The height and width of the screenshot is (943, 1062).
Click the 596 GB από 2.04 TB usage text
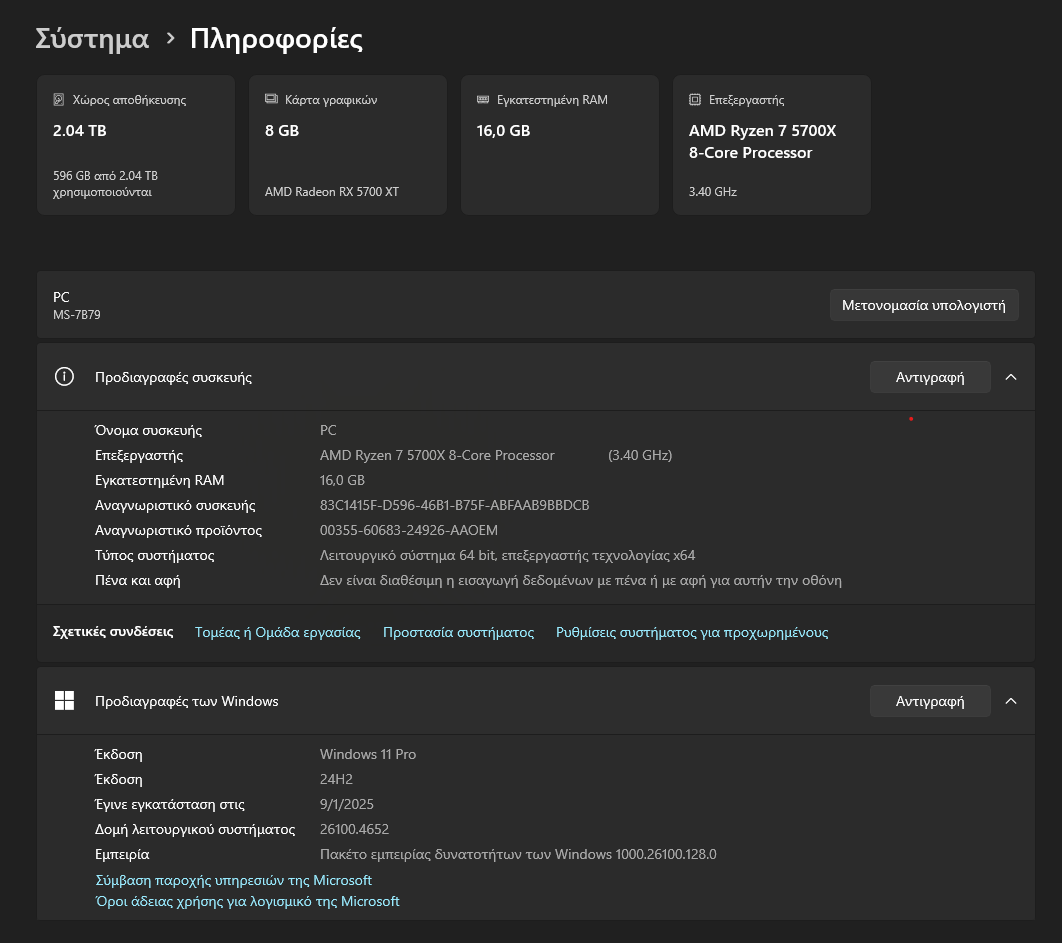click(105, 184)
